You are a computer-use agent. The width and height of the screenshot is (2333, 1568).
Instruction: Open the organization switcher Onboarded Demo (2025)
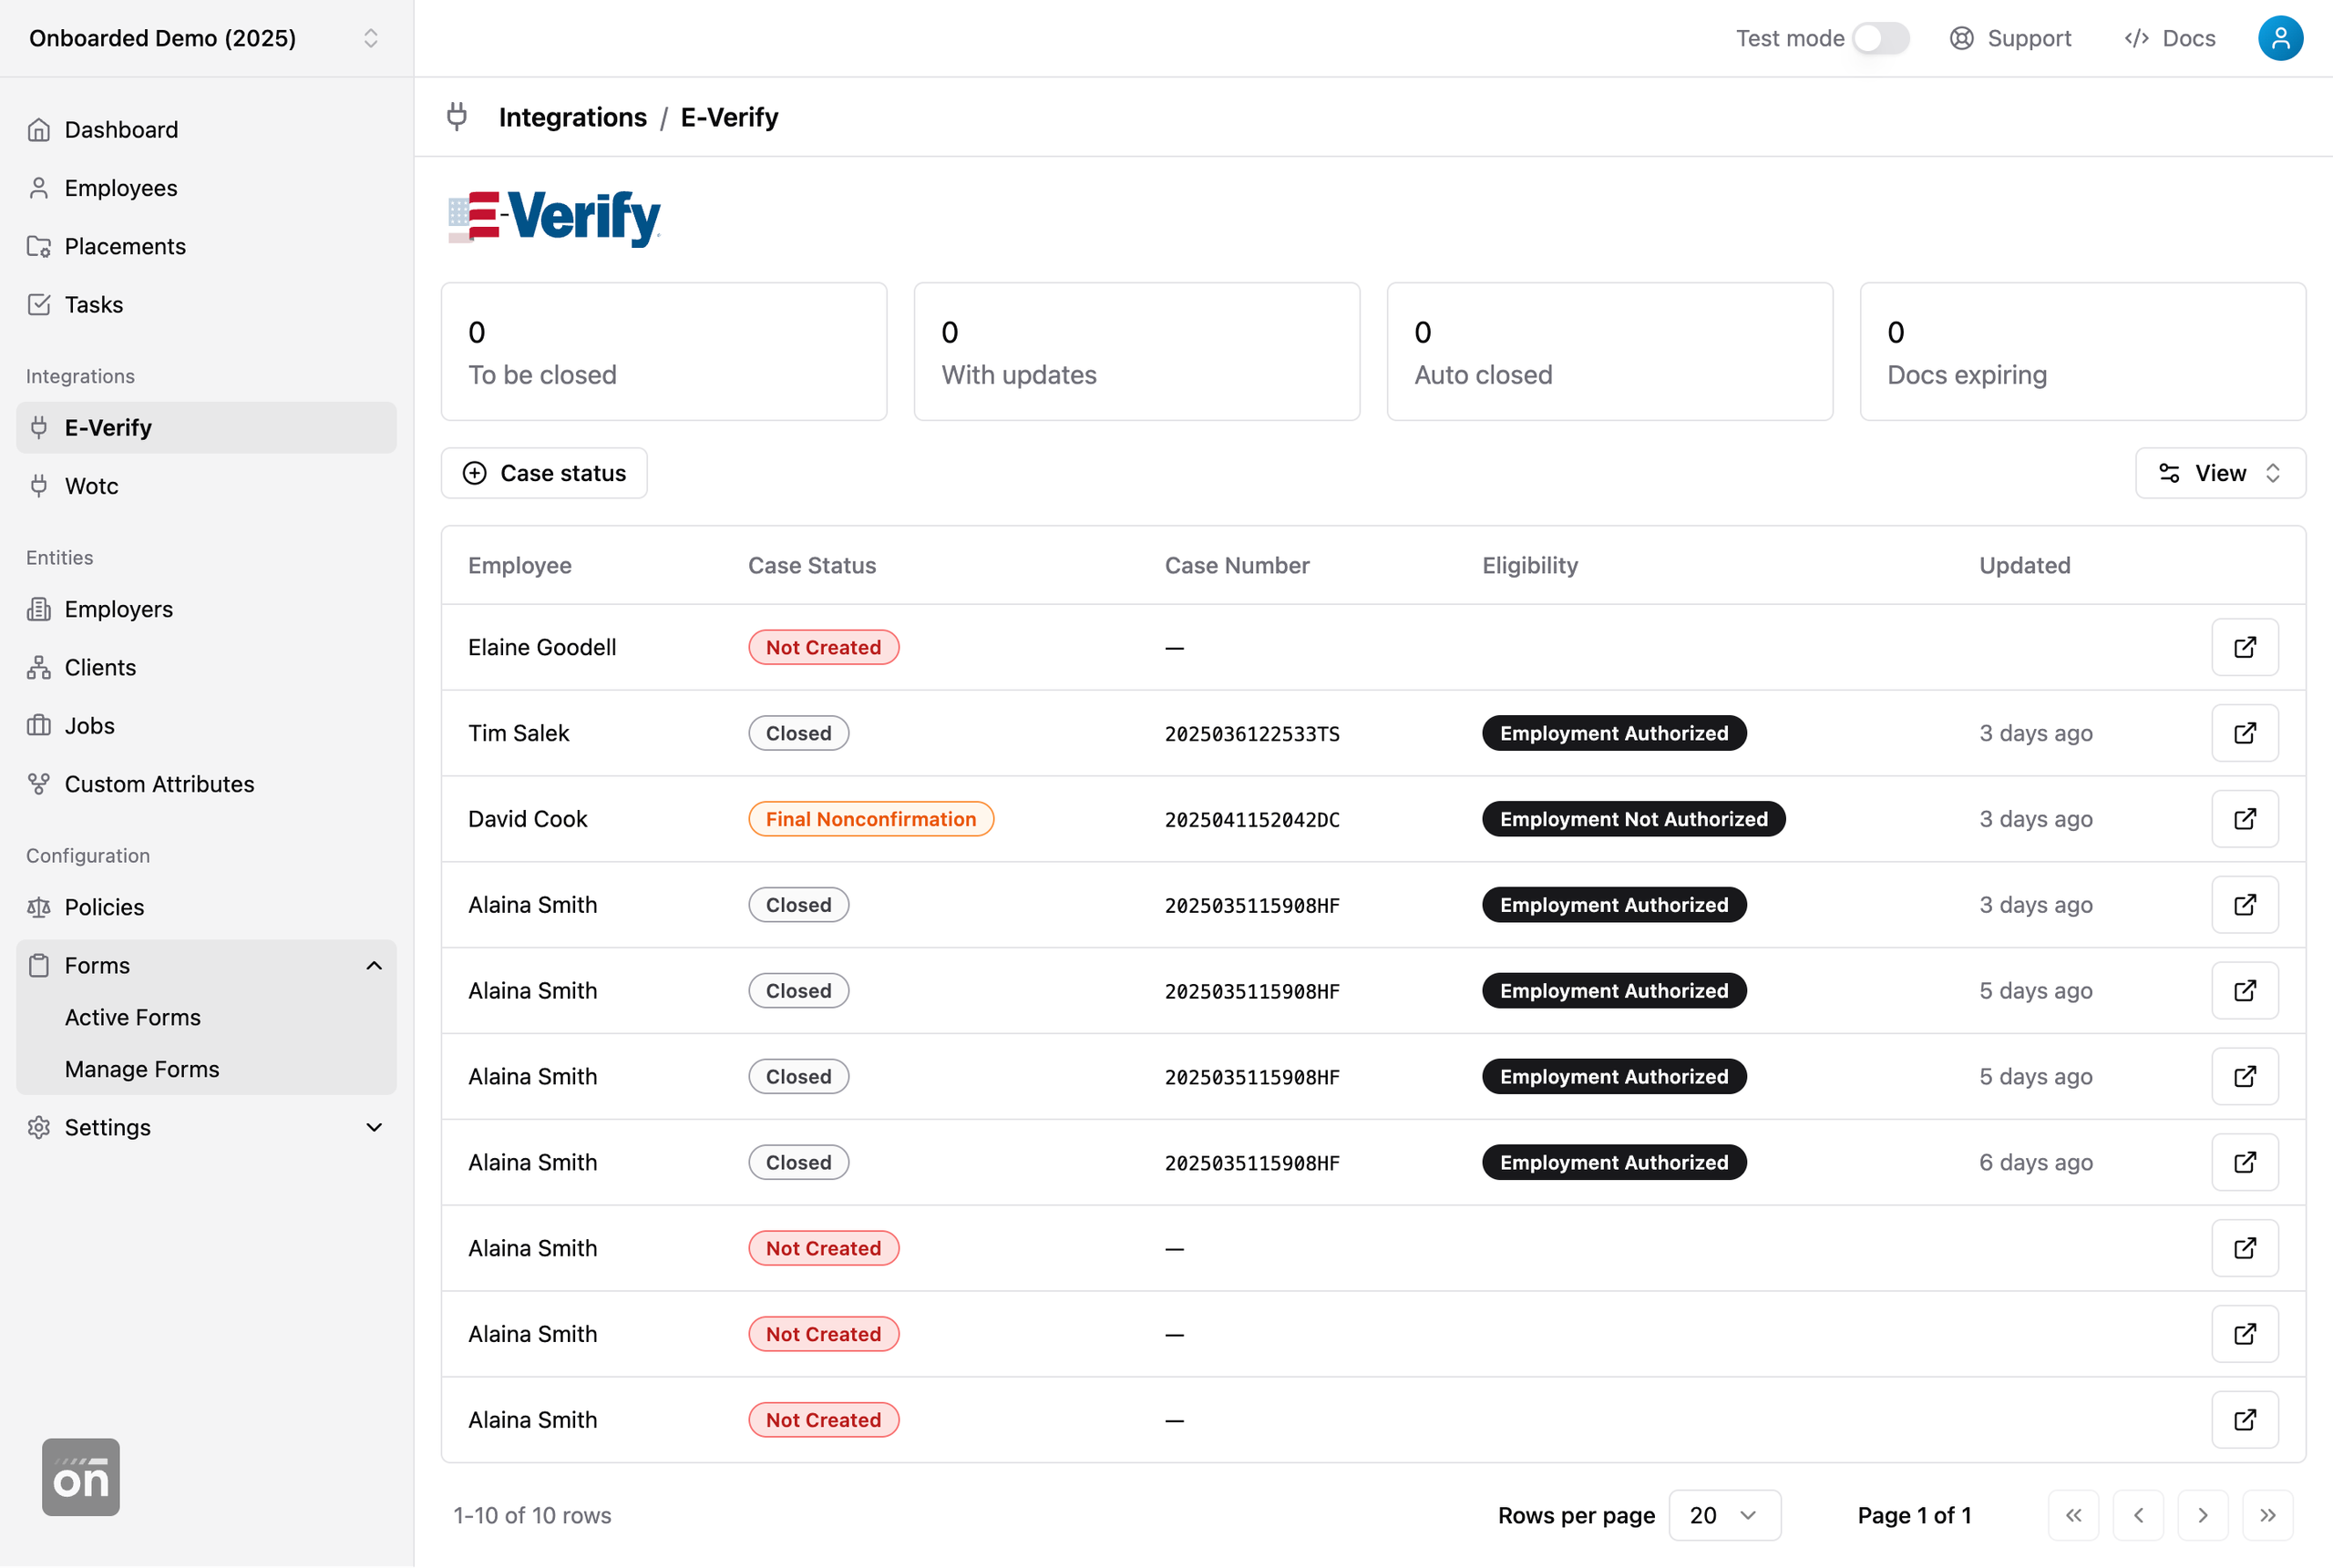[x=206, y=38]
